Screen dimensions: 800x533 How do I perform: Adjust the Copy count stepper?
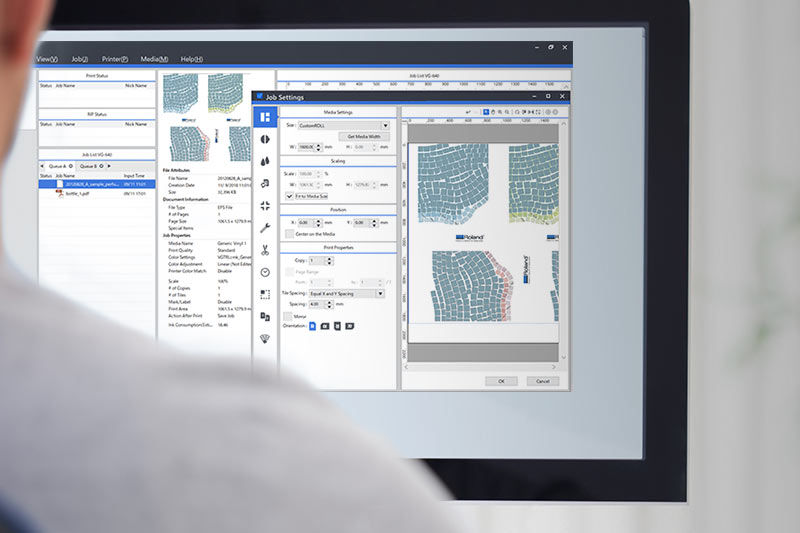point(329,261)
